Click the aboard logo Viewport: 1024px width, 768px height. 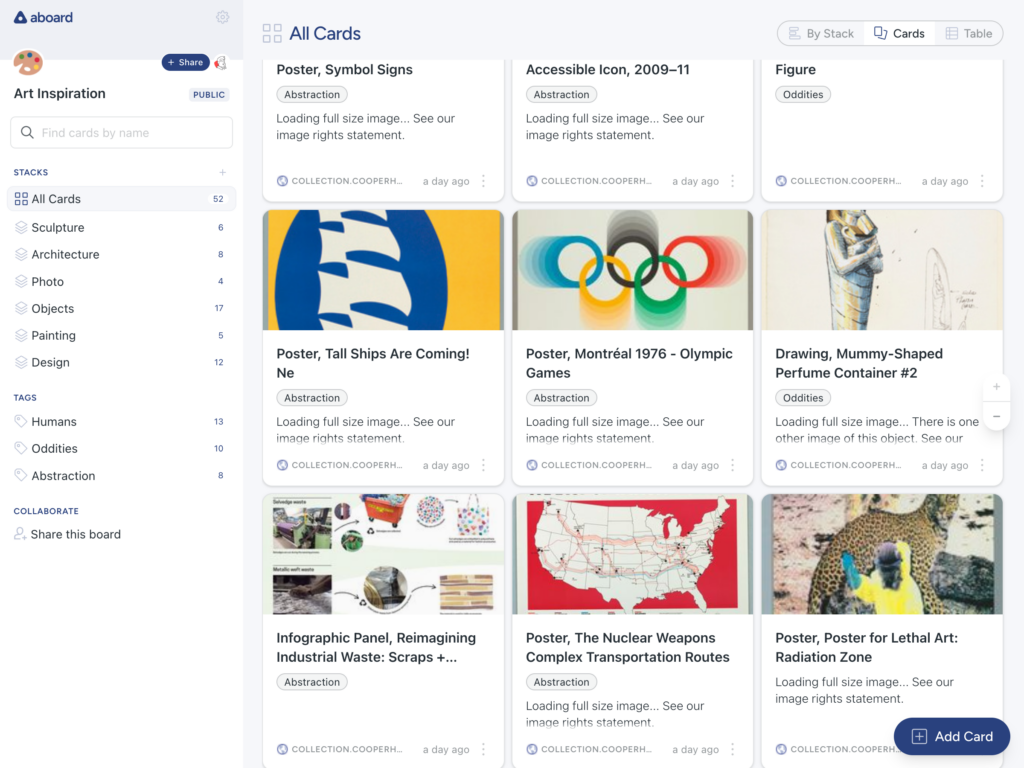coord(43,18)
